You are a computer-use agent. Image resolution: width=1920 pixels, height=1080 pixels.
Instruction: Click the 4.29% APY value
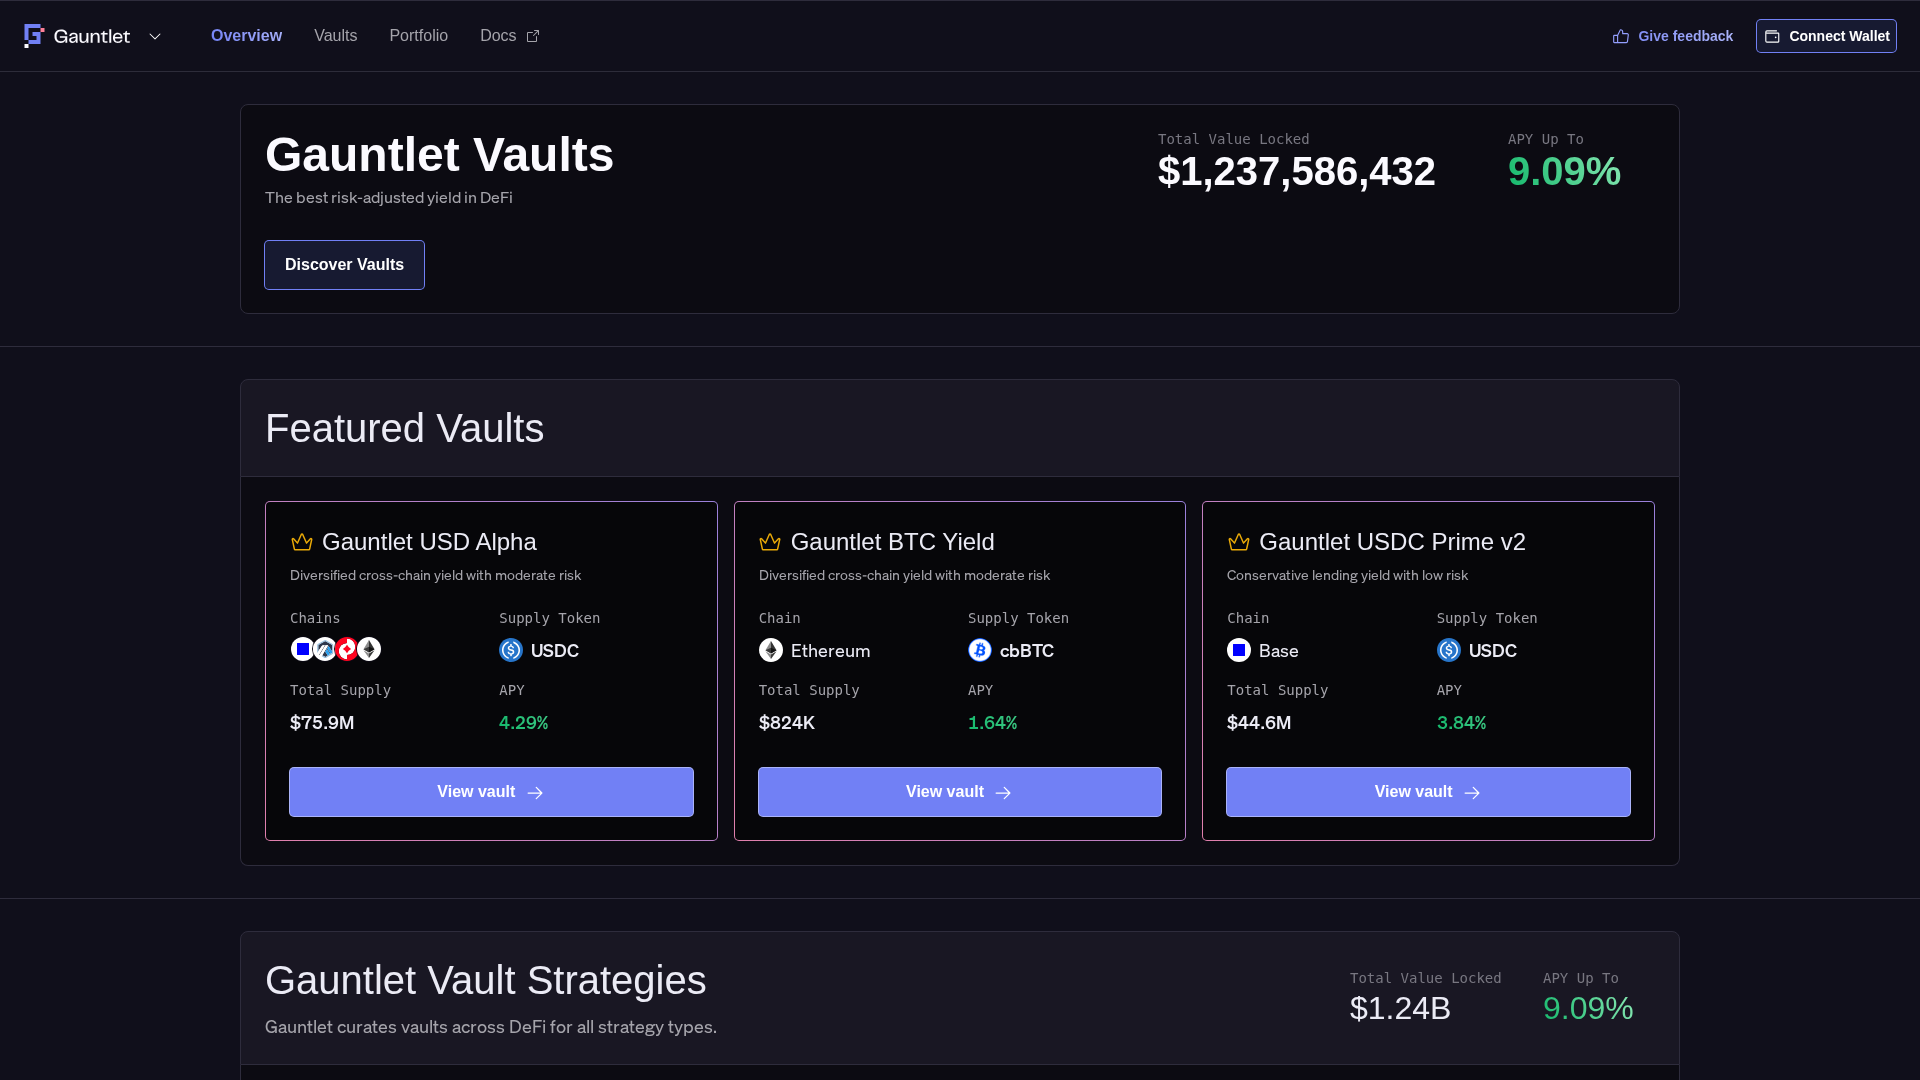524,723
